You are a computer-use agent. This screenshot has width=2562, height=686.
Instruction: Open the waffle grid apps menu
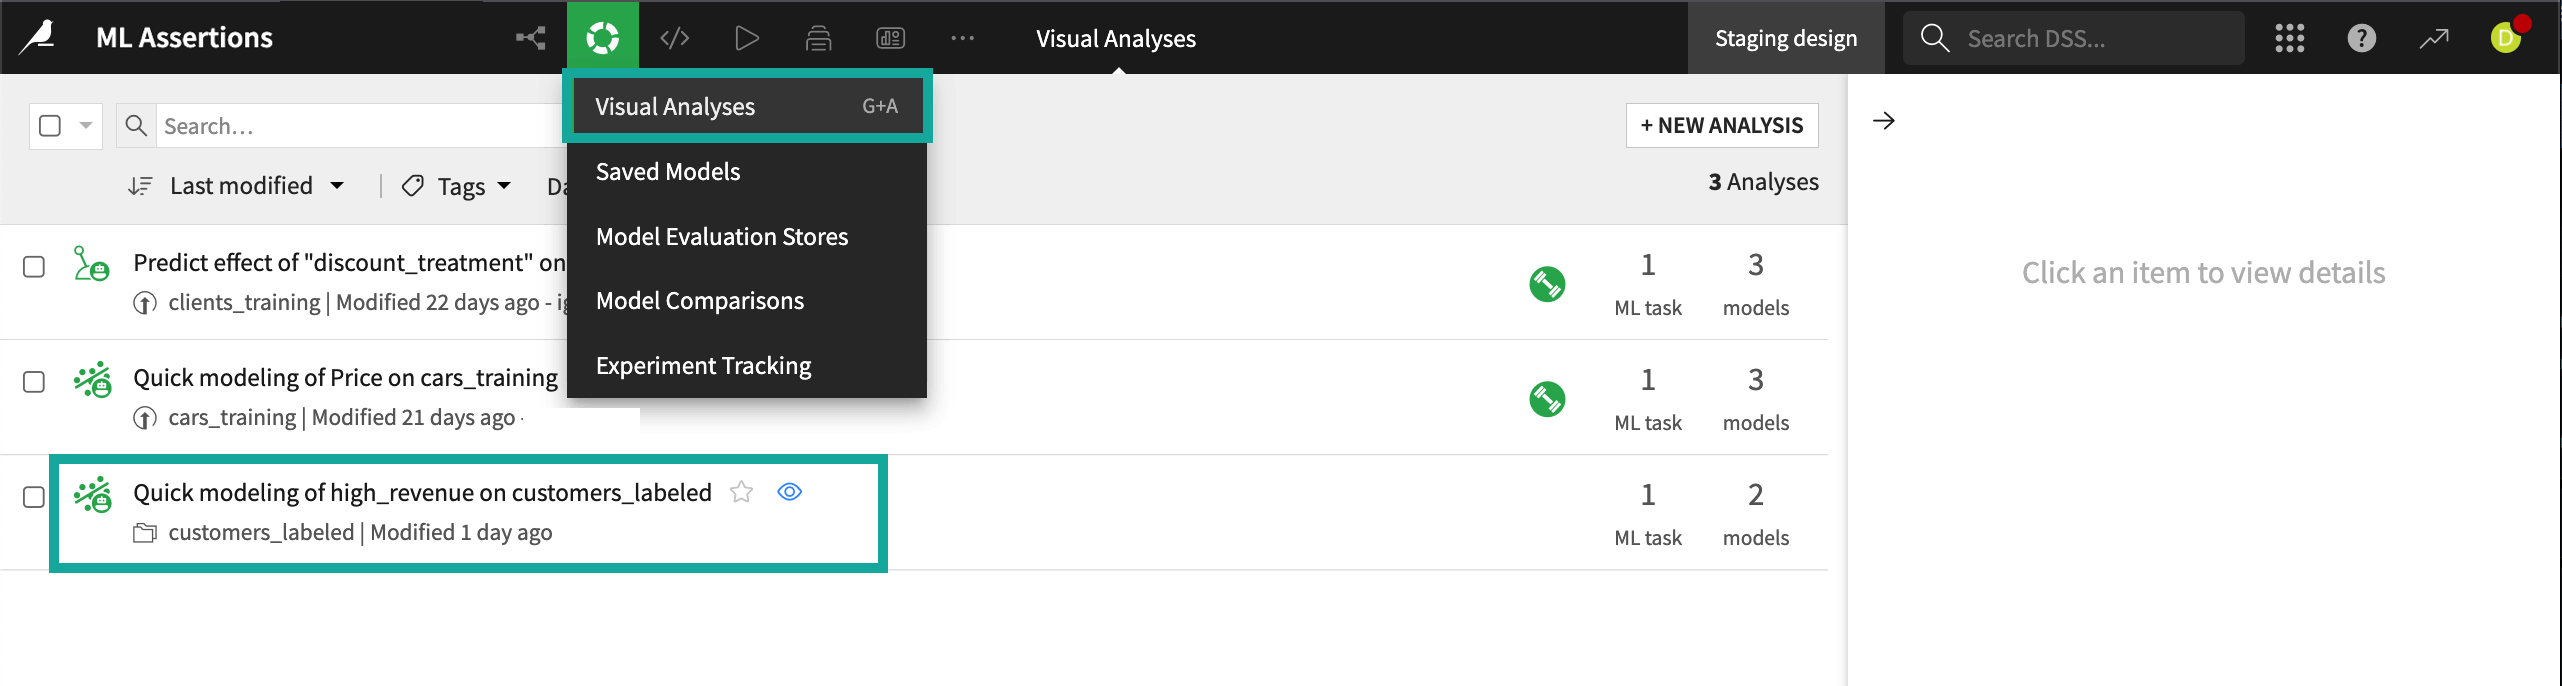tap(2288, 37)
